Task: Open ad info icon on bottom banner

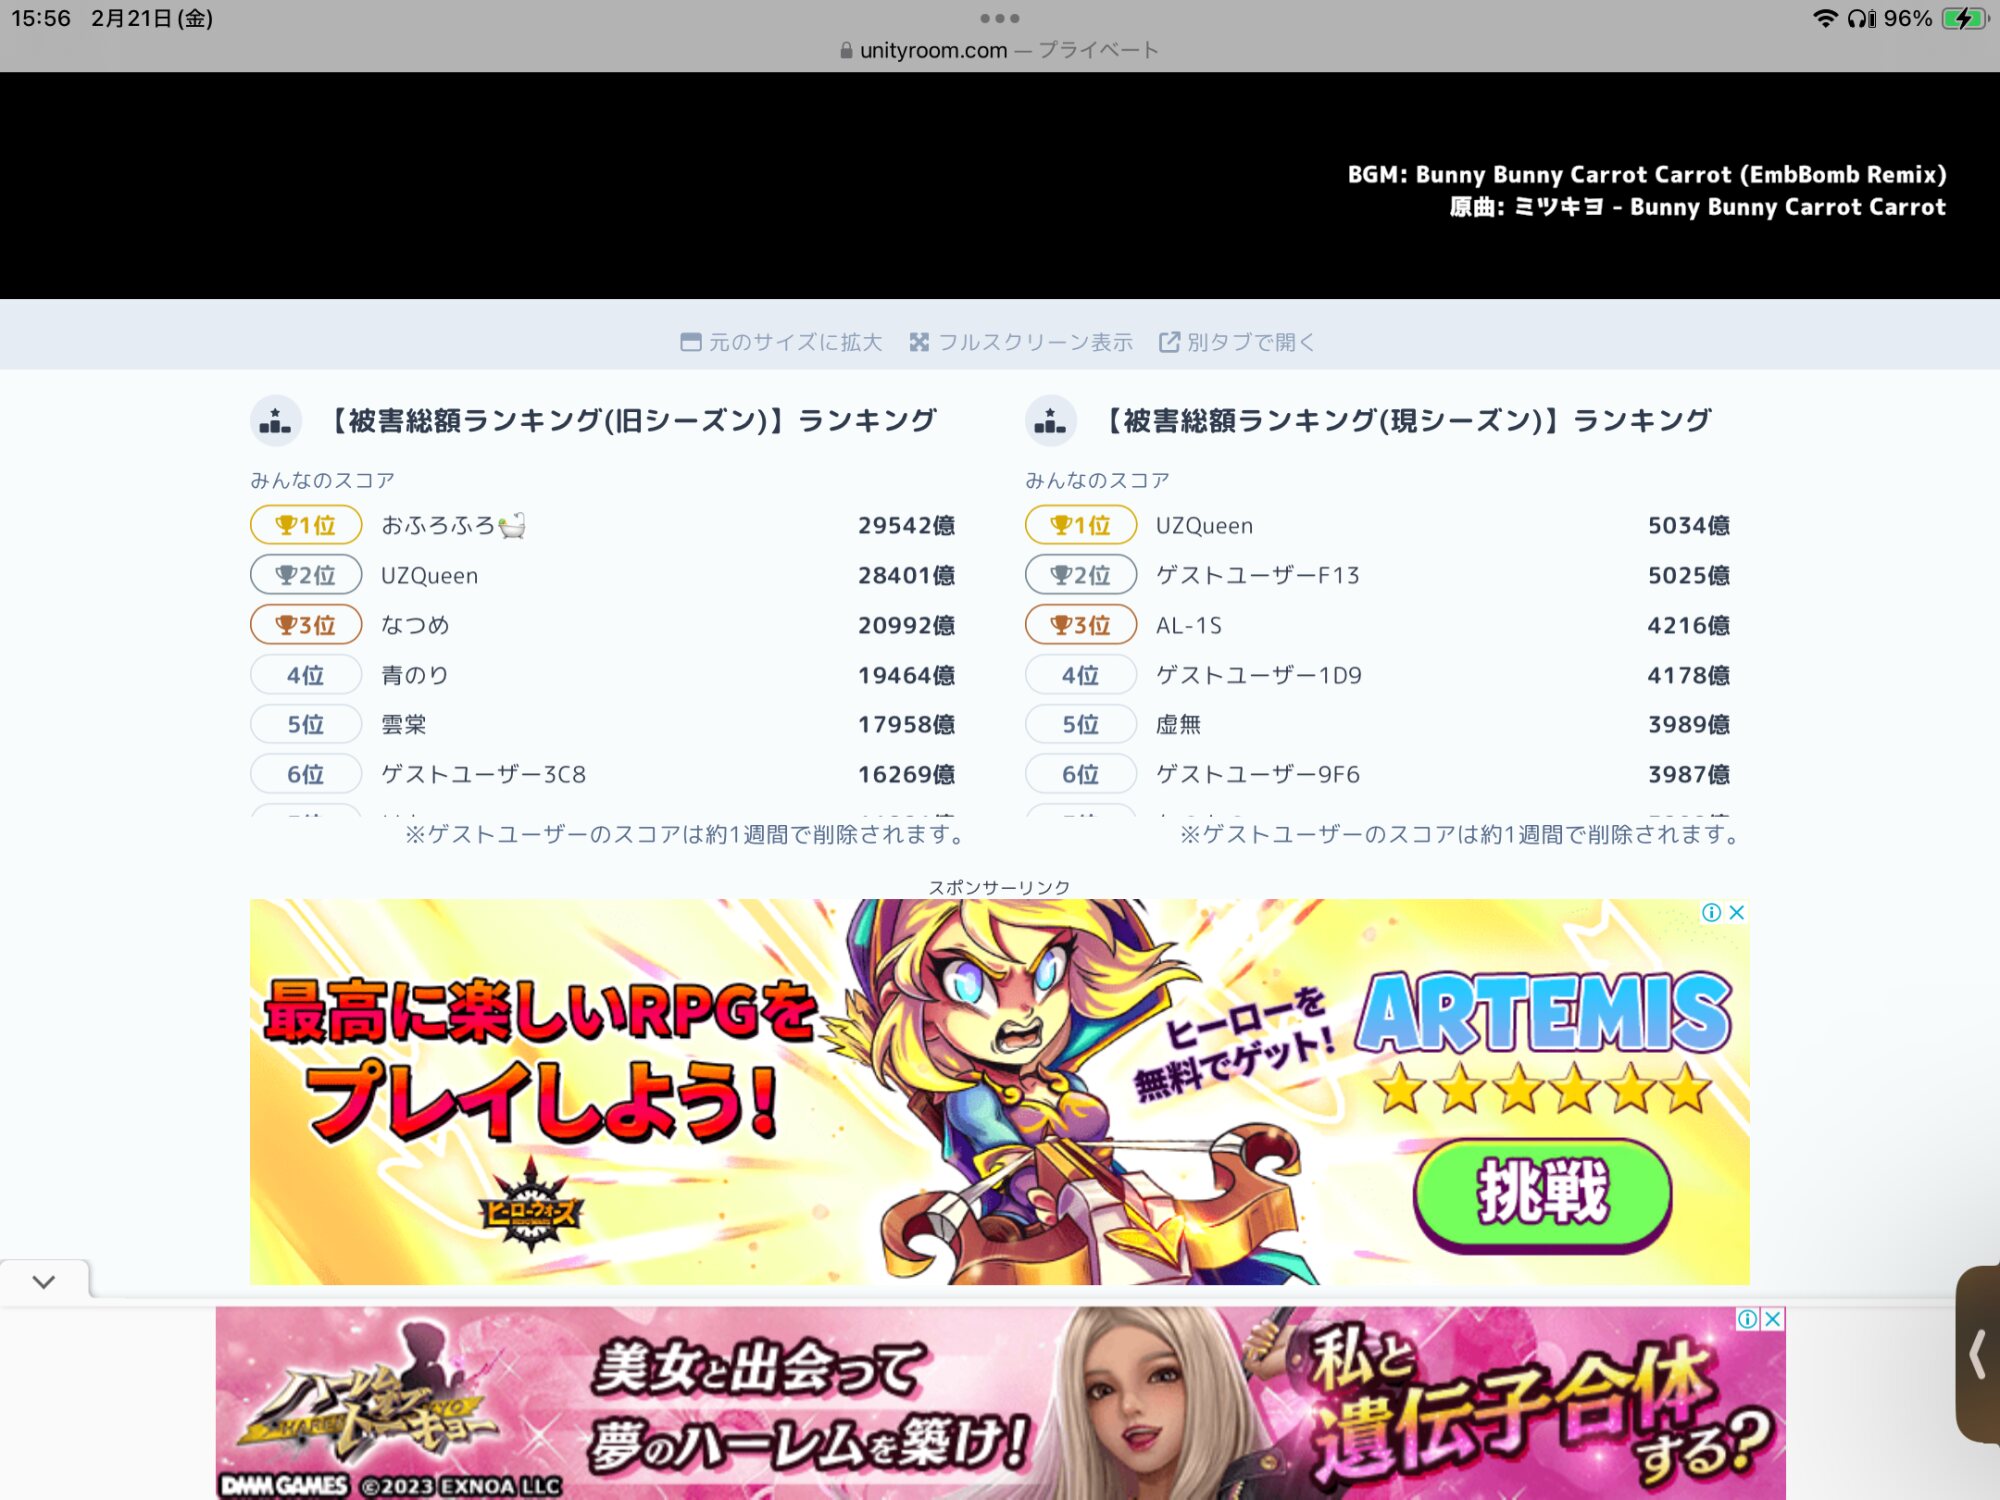Action: [x=1747, y=1319]
